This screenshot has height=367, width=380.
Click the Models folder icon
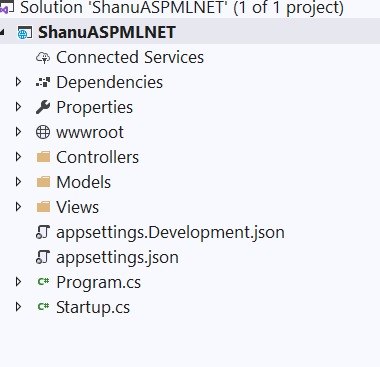[x=43, y=182]
